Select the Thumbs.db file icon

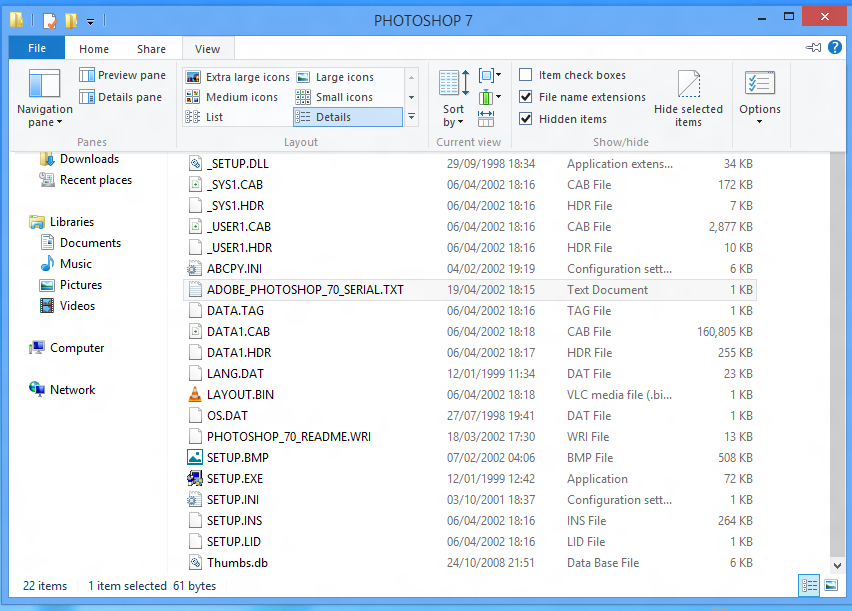coord(195,563)
